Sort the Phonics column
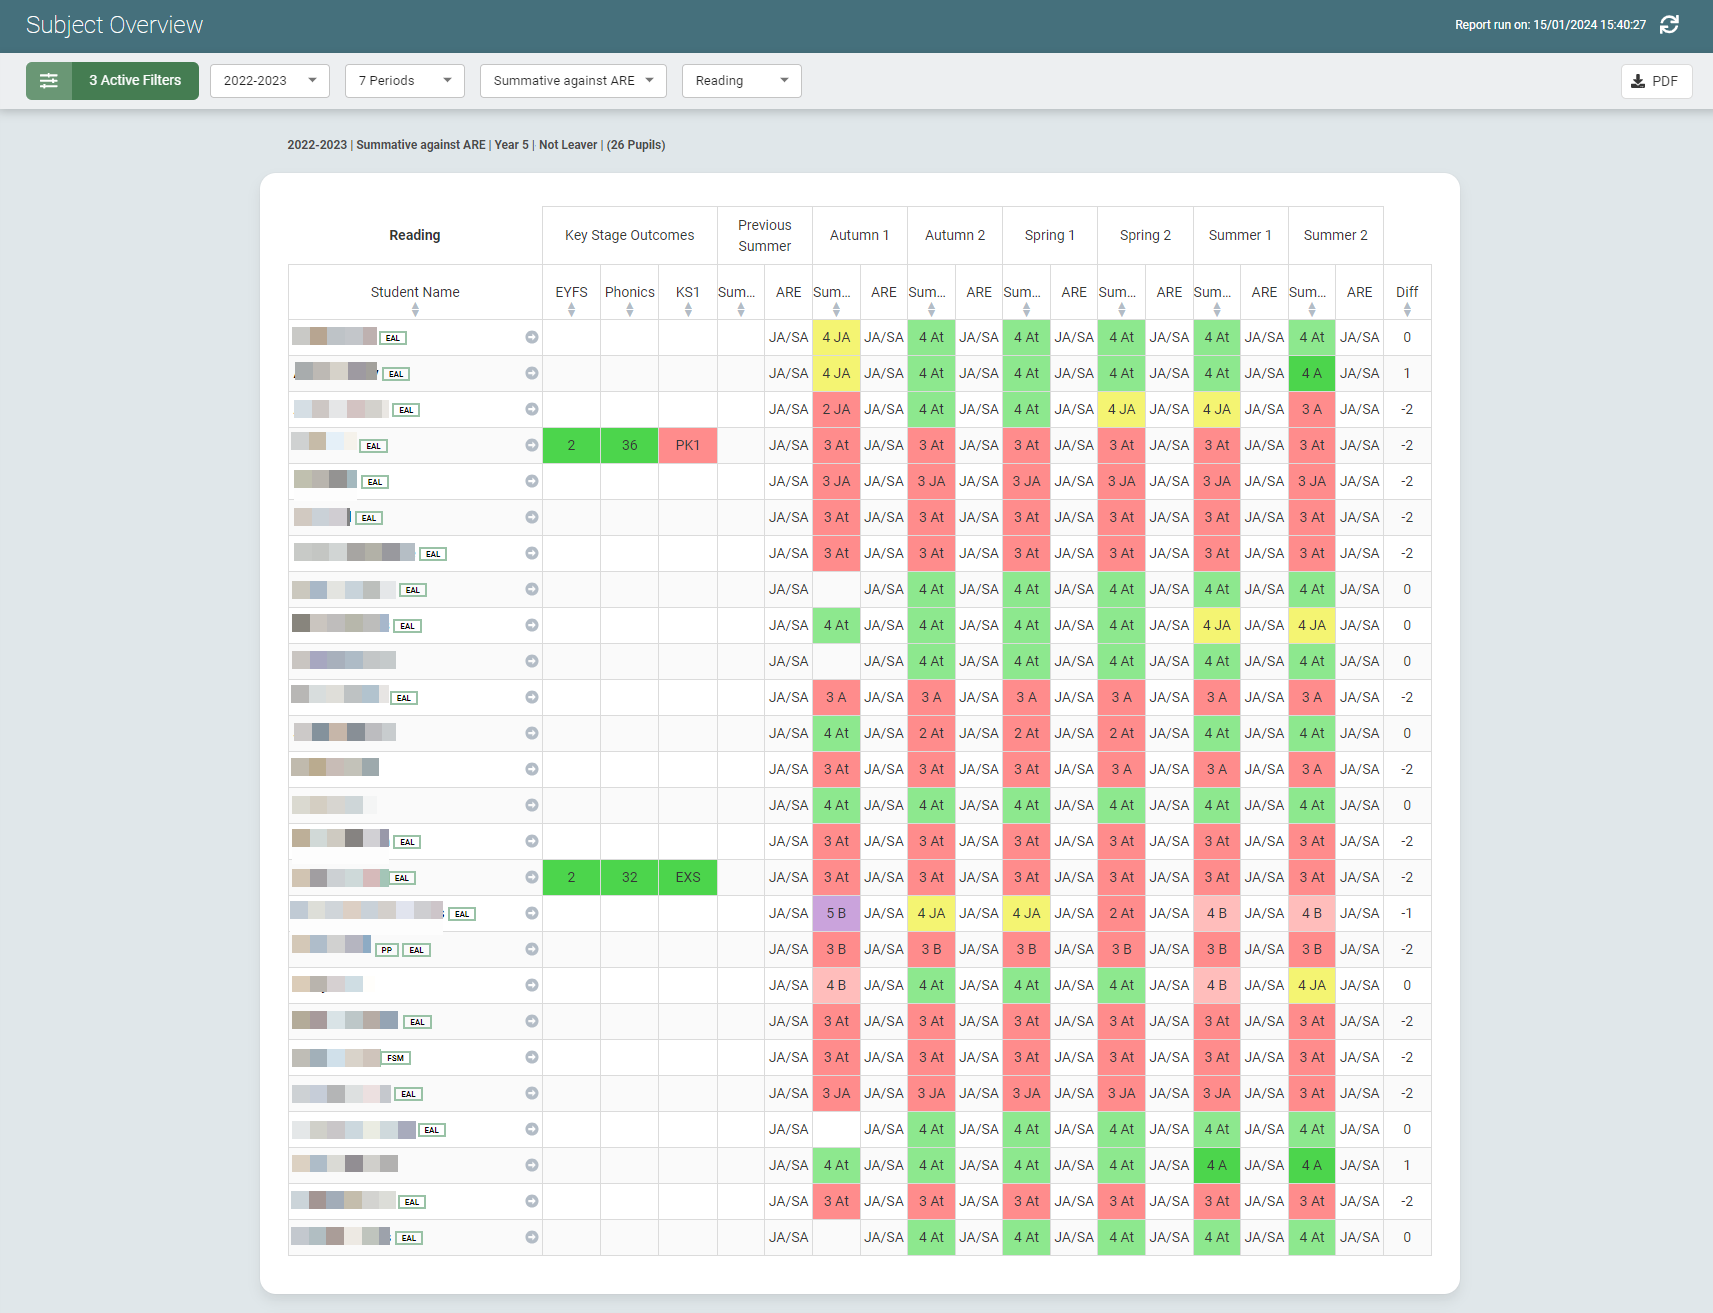The image size is (1713, 1313). (x=629, y=310)
